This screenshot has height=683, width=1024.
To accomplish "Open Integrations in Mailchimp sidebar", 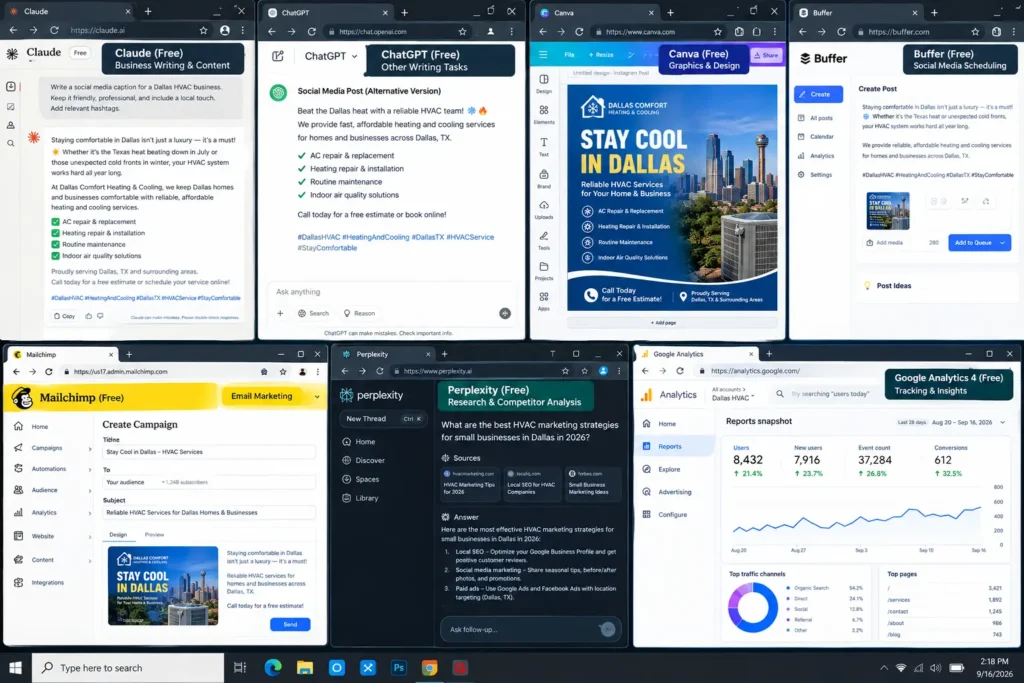I will pyautogui.click(x=39, y=582).
